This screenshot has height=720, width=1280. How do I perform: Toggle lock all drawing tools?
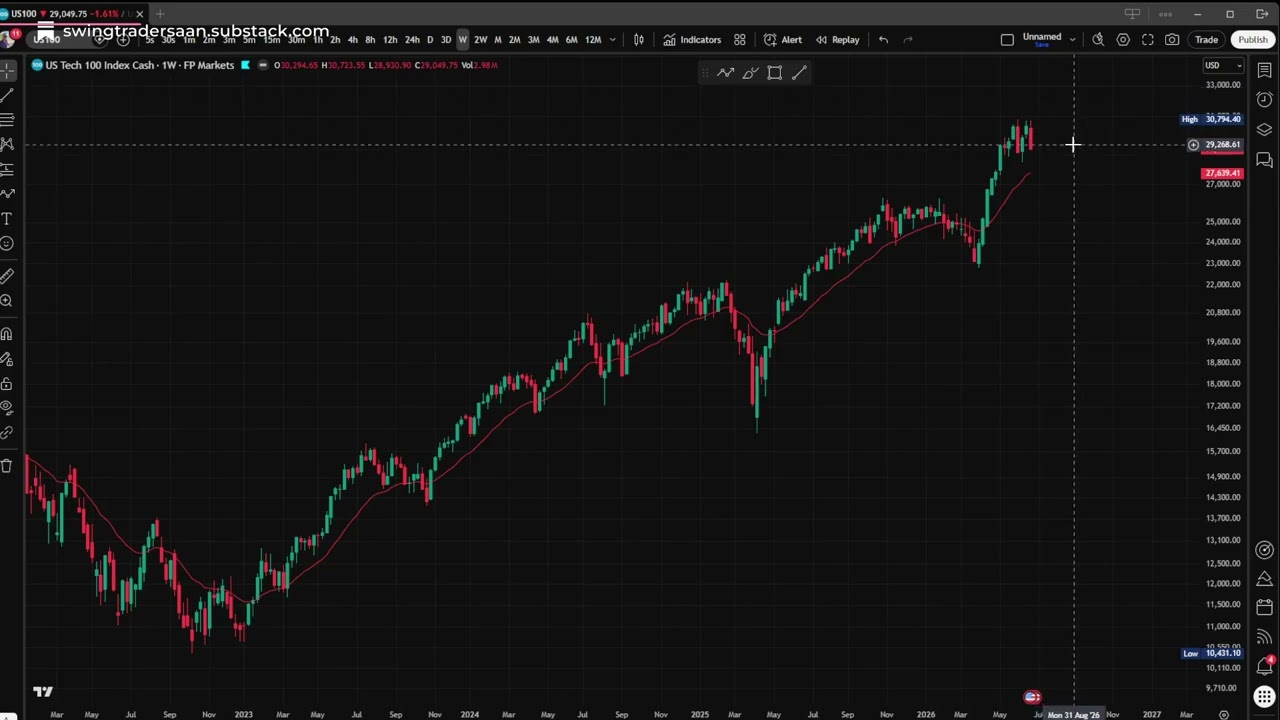click(x=7, y=384)
